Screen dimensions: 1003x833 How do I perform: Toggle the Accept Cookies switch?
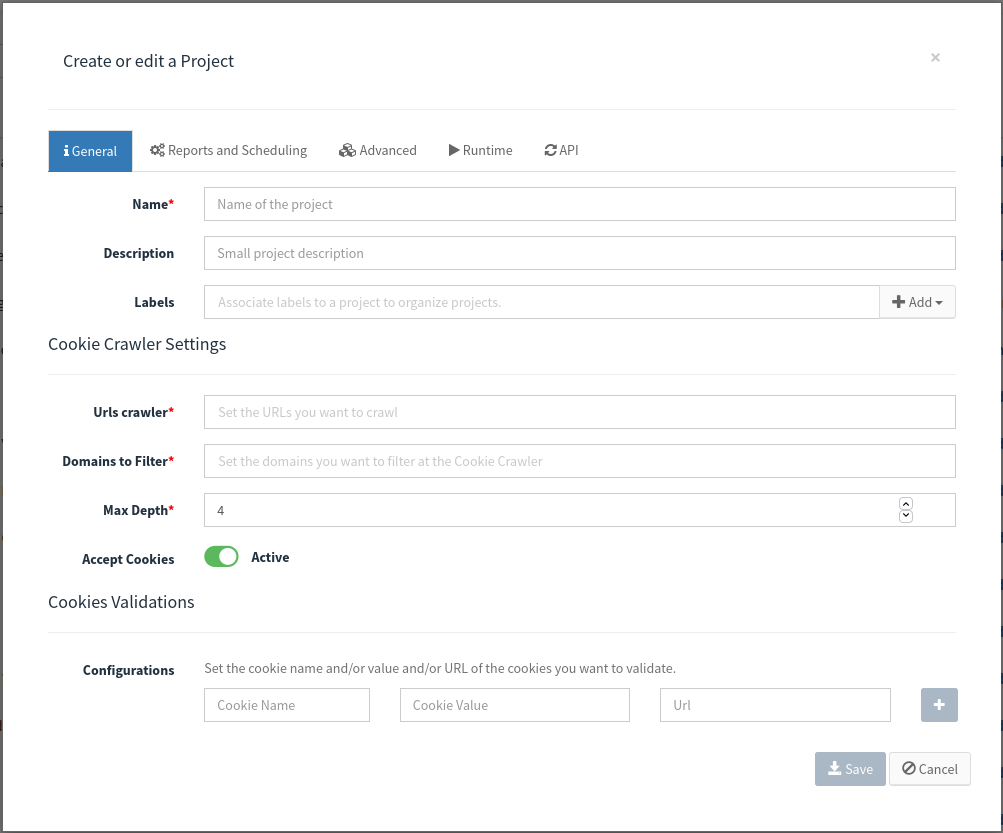click(x=221, y=557)
